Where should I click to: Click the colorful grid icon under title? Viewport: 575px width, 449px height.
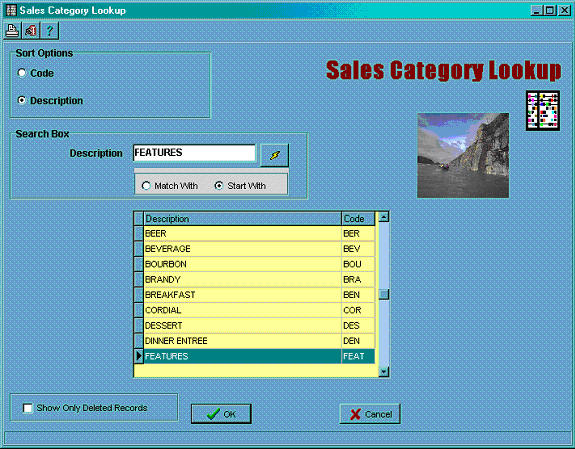543,110
